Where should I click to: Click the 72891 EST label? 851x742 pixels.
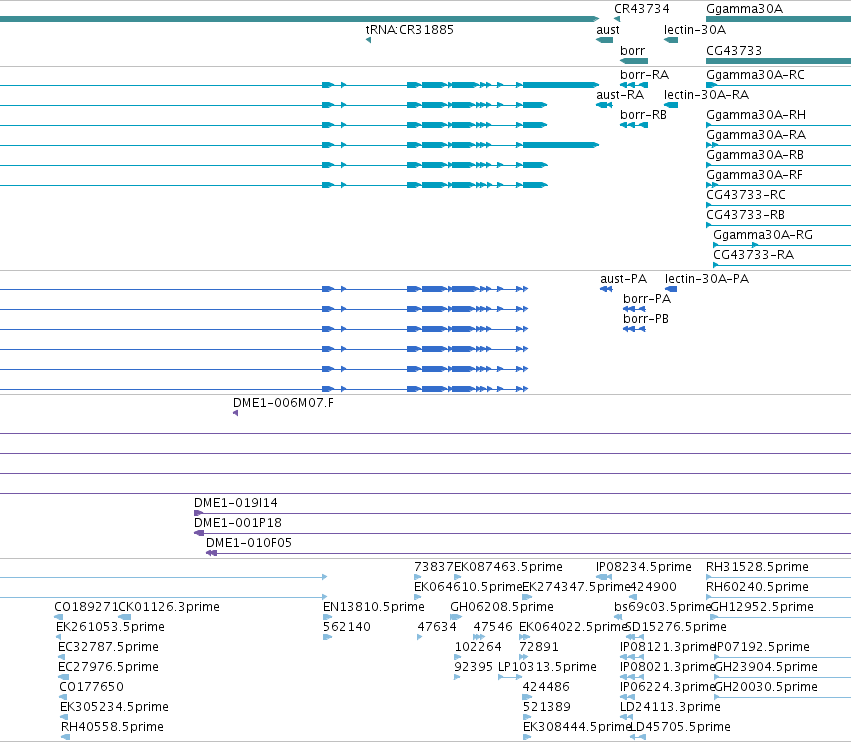click(x=539, y=647)
